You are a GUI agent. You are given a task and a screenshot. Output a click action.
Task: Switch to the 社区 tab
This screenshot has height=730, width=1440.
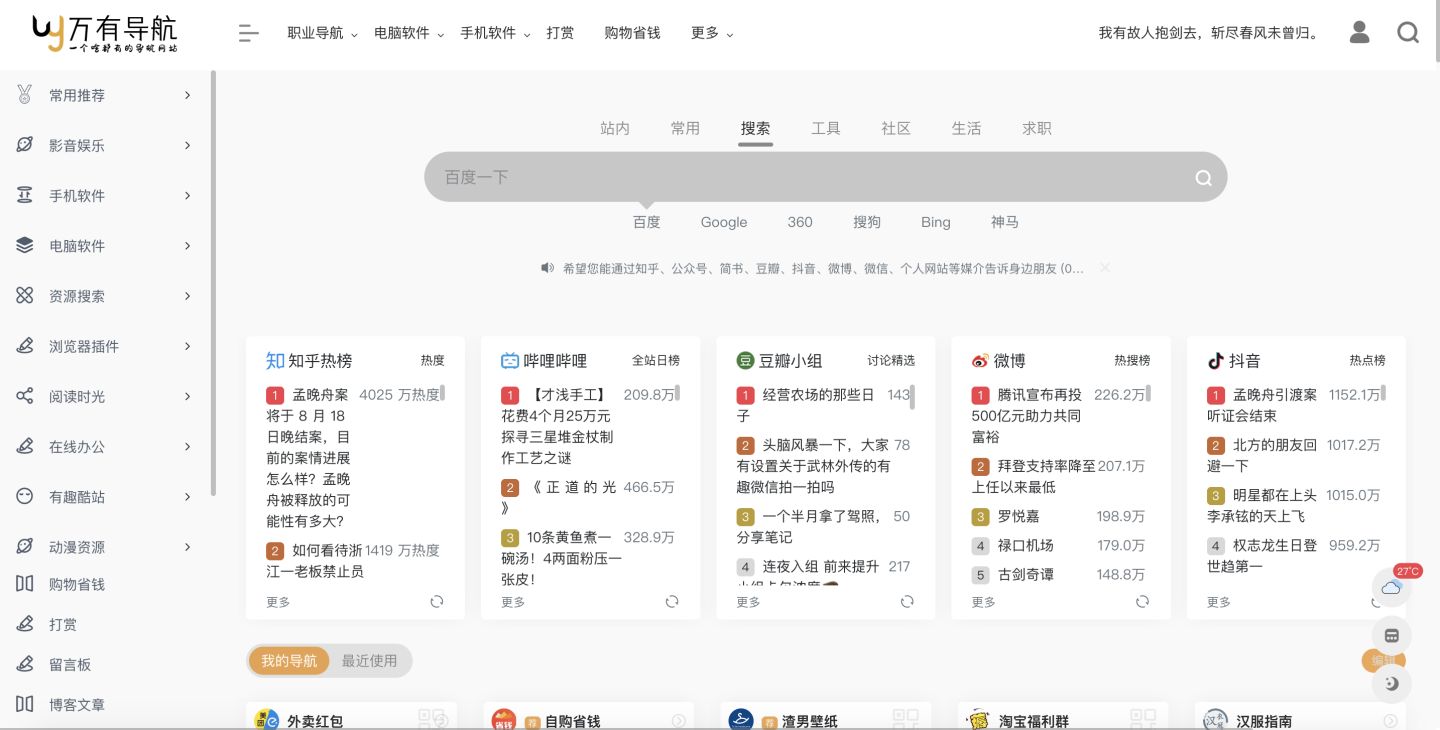click(895, 128)
